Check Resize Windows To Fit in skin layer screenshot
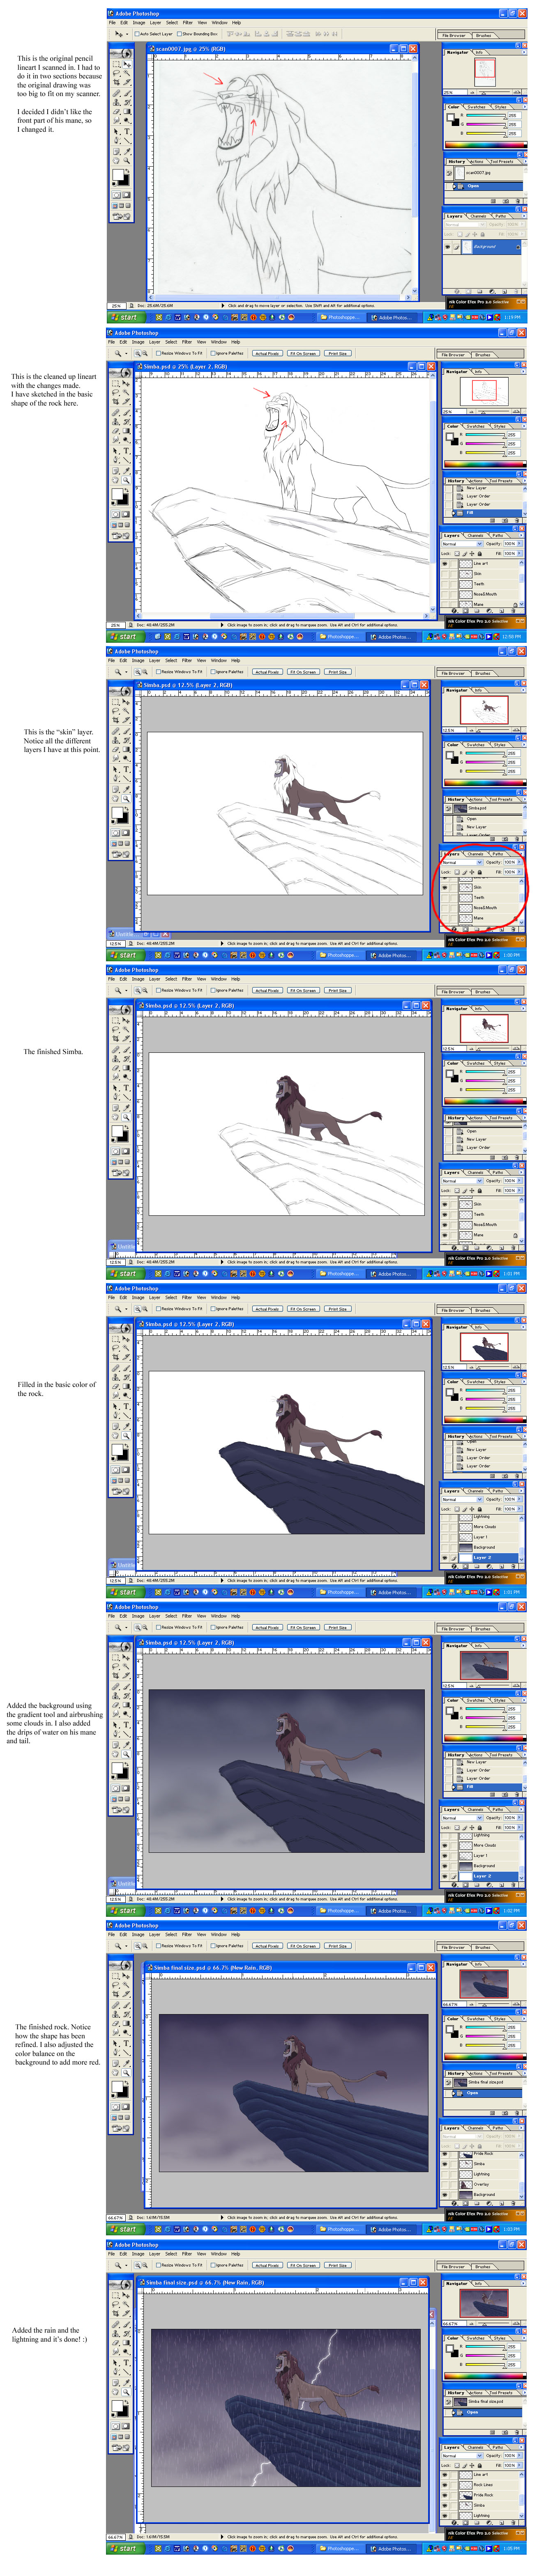Image resolution: width=539 pixels, height=2576 pixels. coord(158,672)
